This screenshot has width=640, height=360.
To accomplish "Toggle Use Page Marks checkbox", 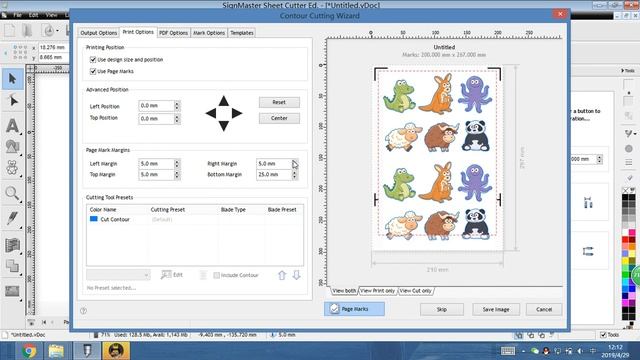I will [93, 71].
